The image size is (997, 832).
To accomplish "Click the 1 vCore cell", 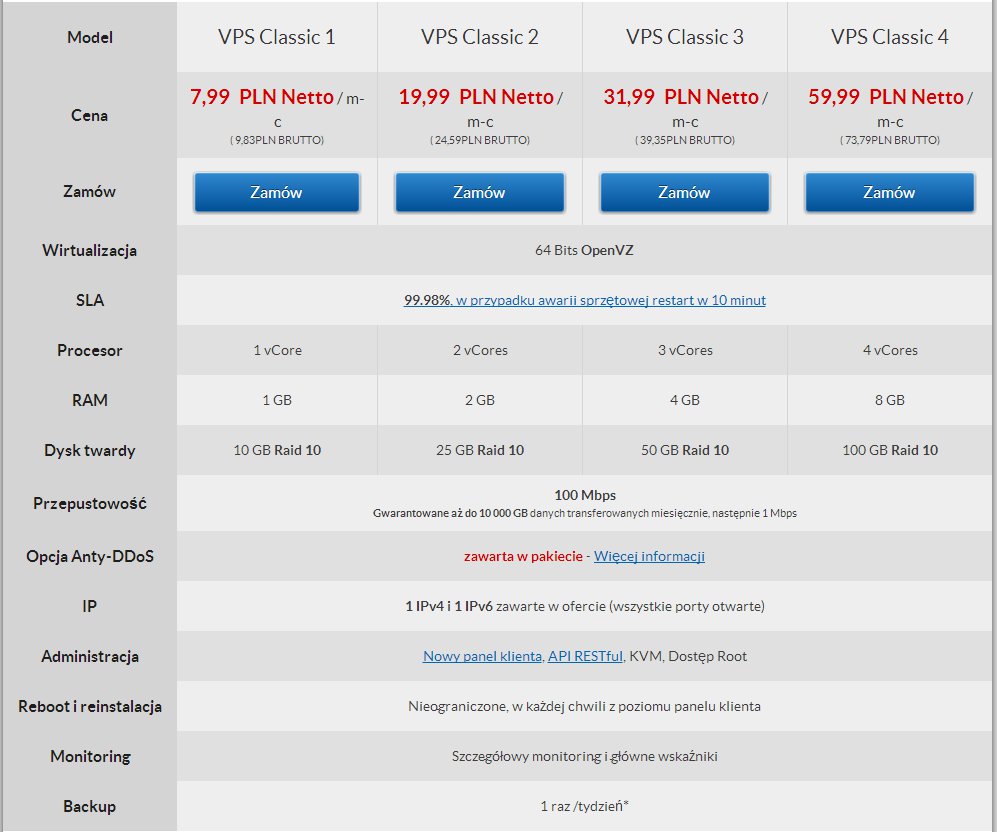I will coord(277,350).
